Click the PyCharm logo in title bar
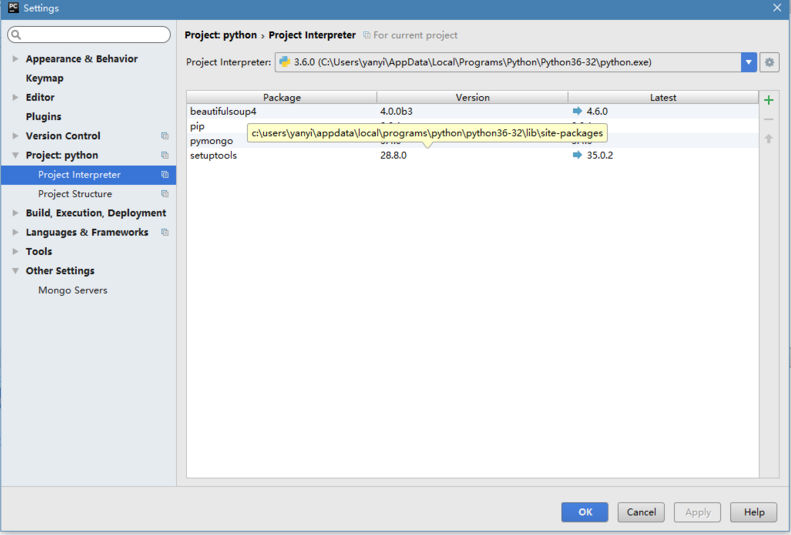The height and width of the screenshot is (535, 791). click(13, 8)
